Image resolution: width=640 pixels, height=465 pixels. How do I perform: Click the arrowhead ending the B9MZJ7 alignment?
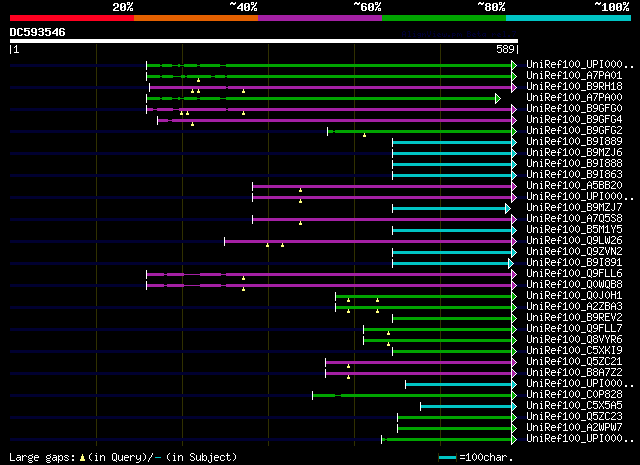(508, 209)
